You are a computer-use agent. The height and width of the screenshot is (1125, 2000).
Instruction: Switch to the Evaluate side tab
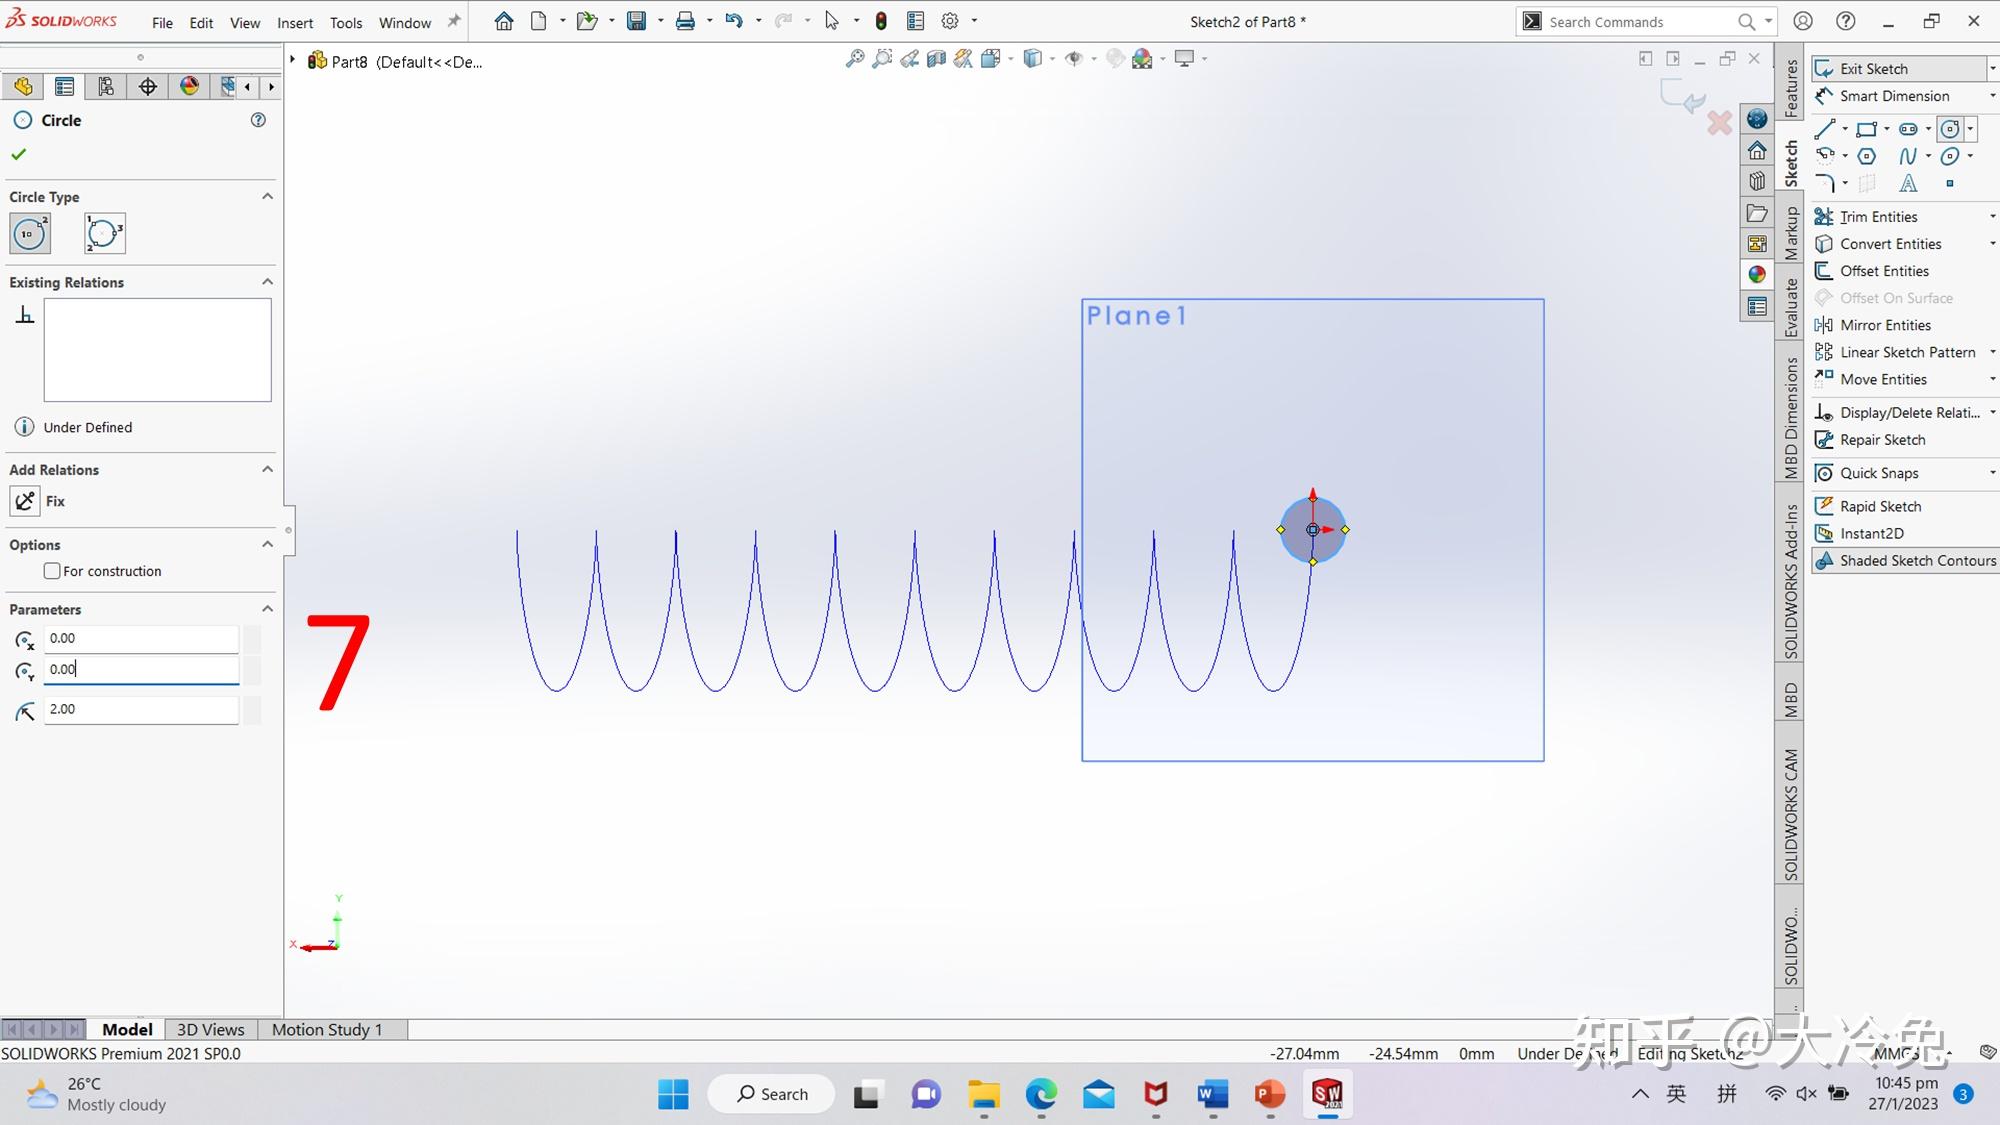click(x=1791, y=307)
